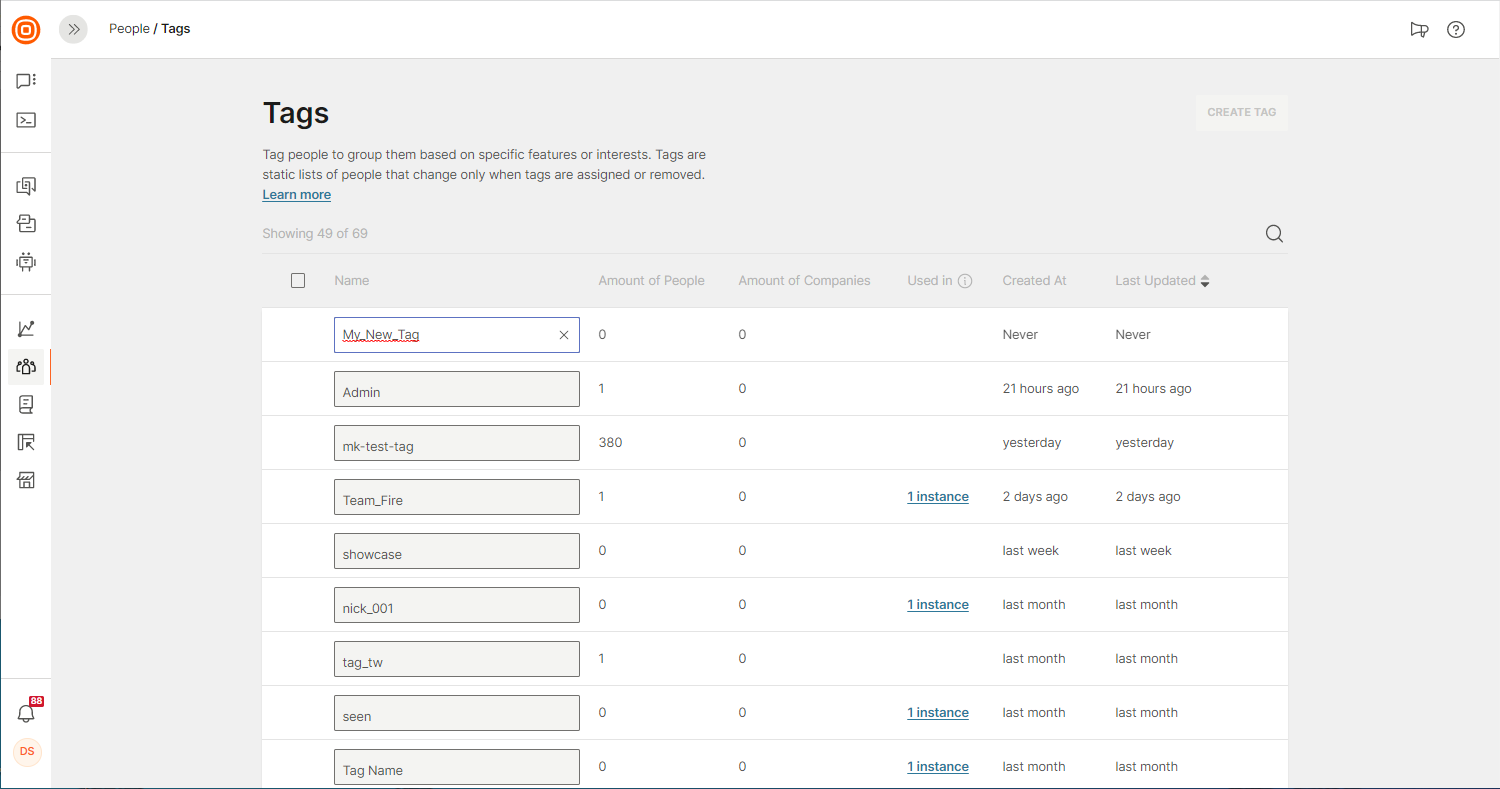Click the orange app logo

coord(26,30)
